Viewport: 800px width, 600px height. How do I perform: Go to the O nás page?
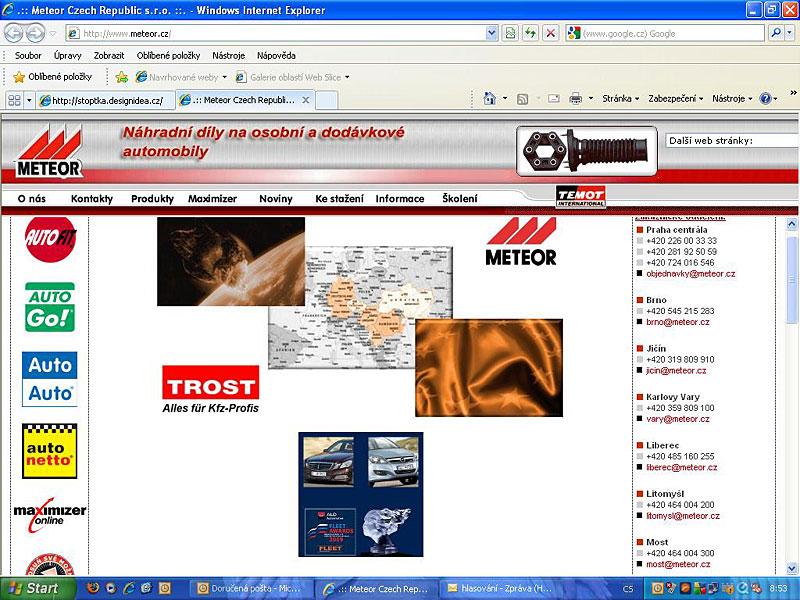coord(32,199)
